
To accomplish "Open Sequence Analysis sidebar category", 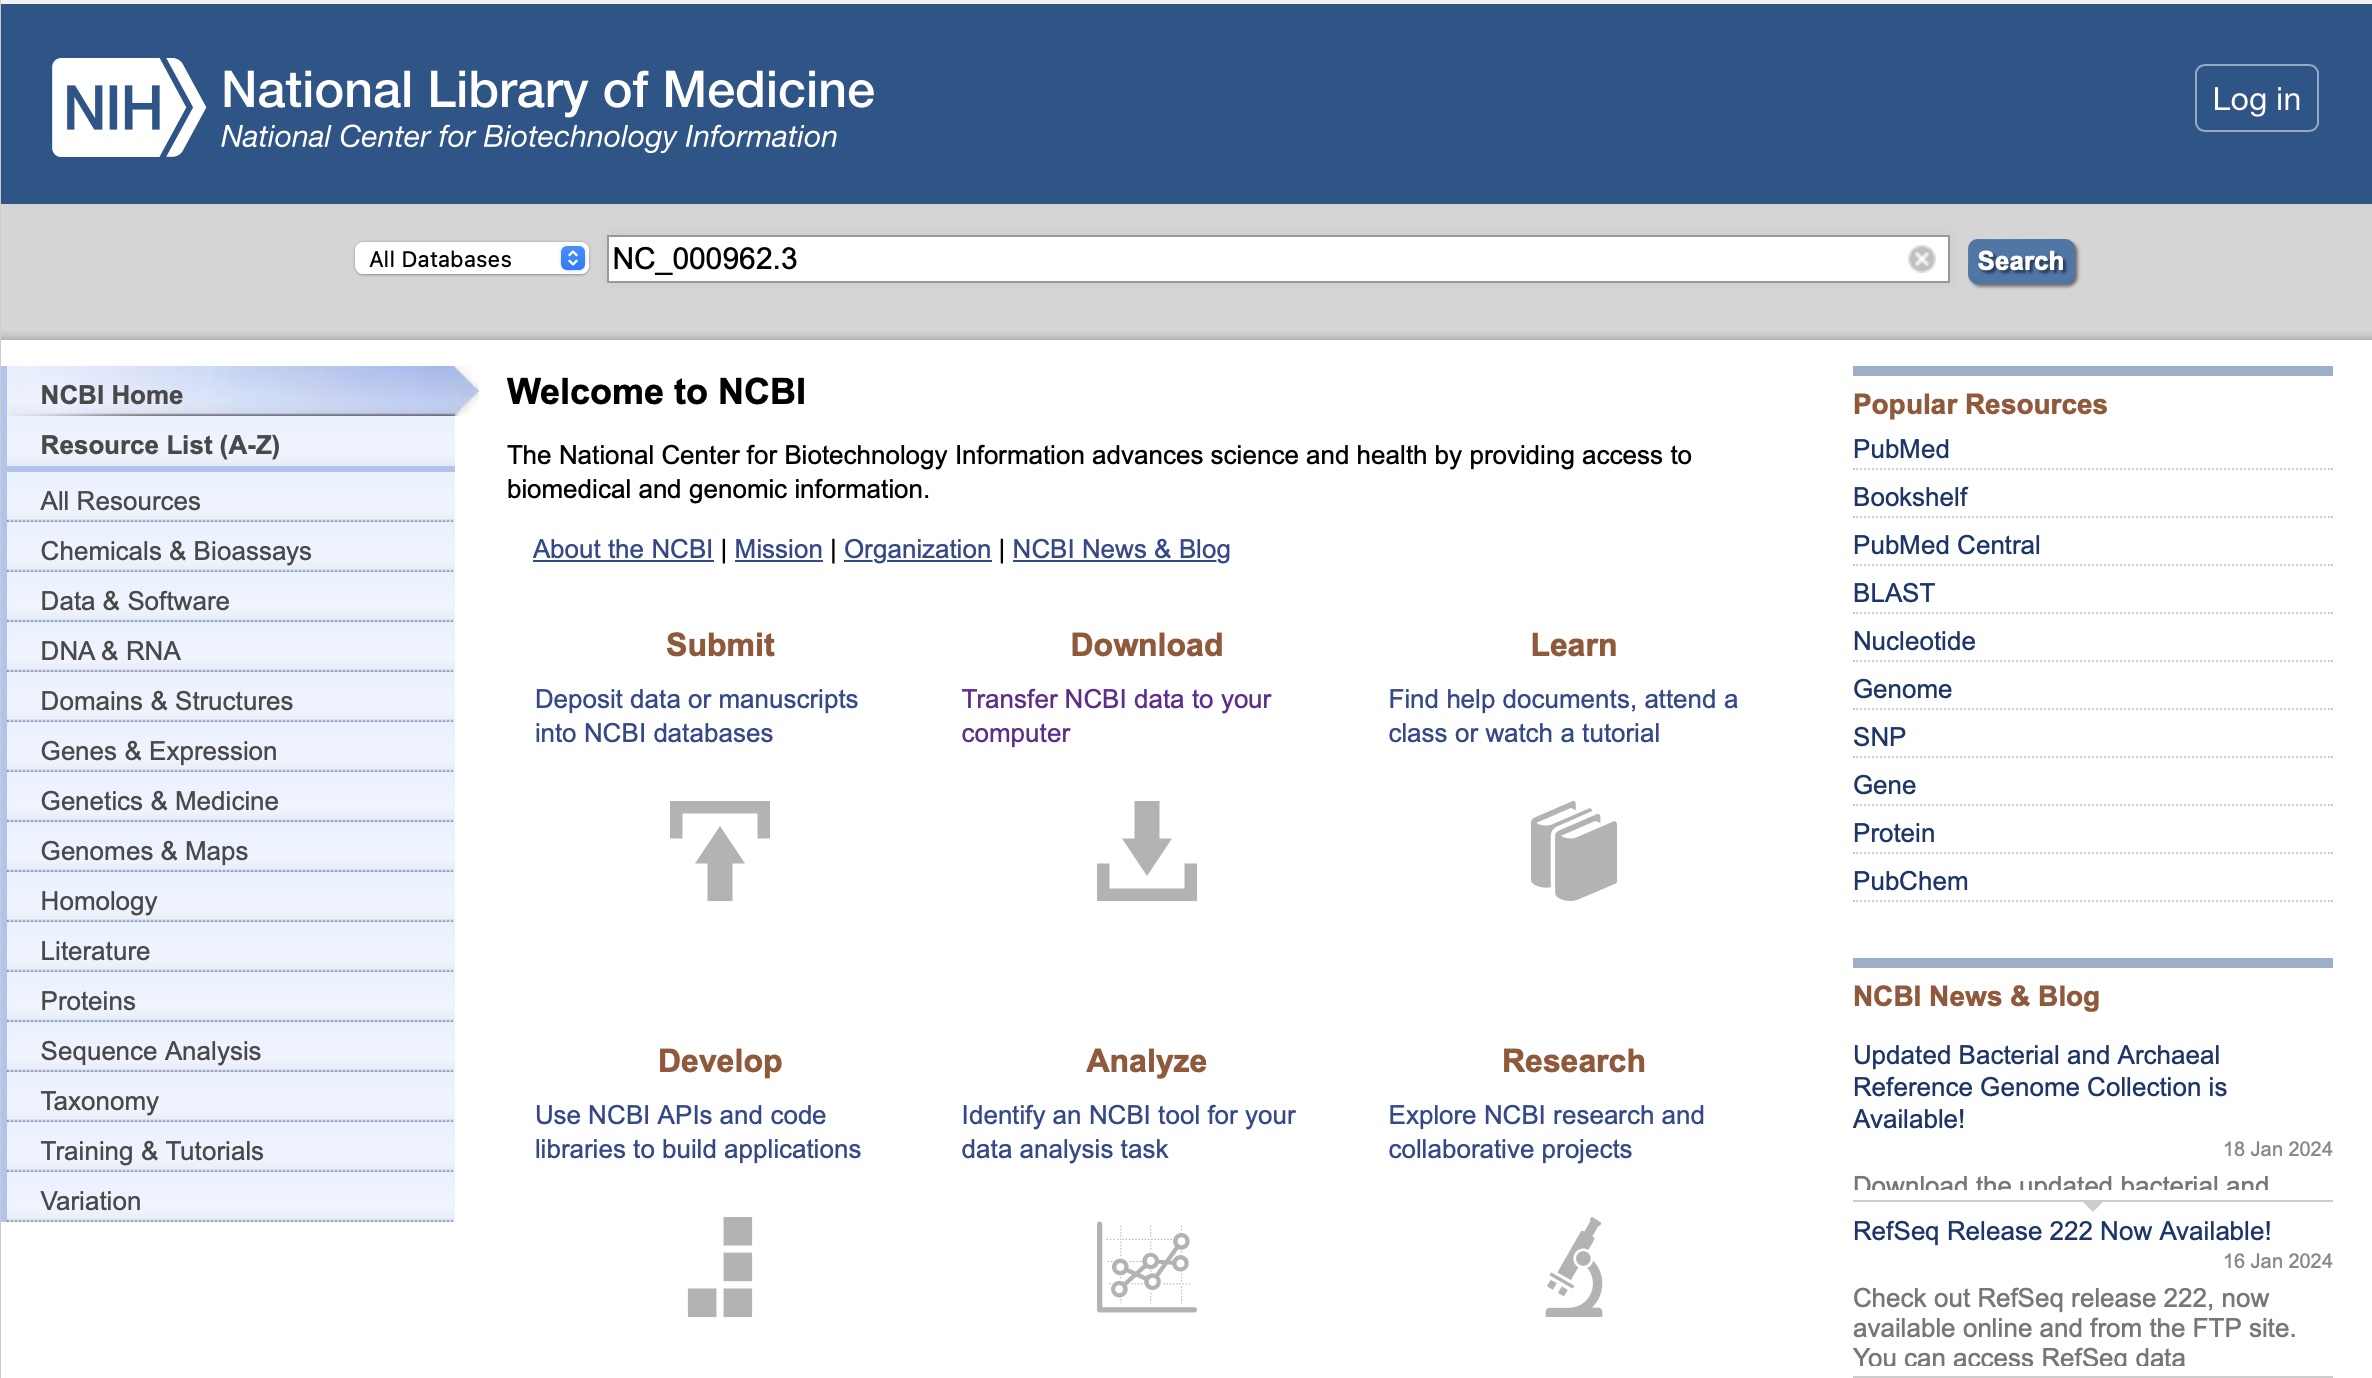I will pos(150,1051).
